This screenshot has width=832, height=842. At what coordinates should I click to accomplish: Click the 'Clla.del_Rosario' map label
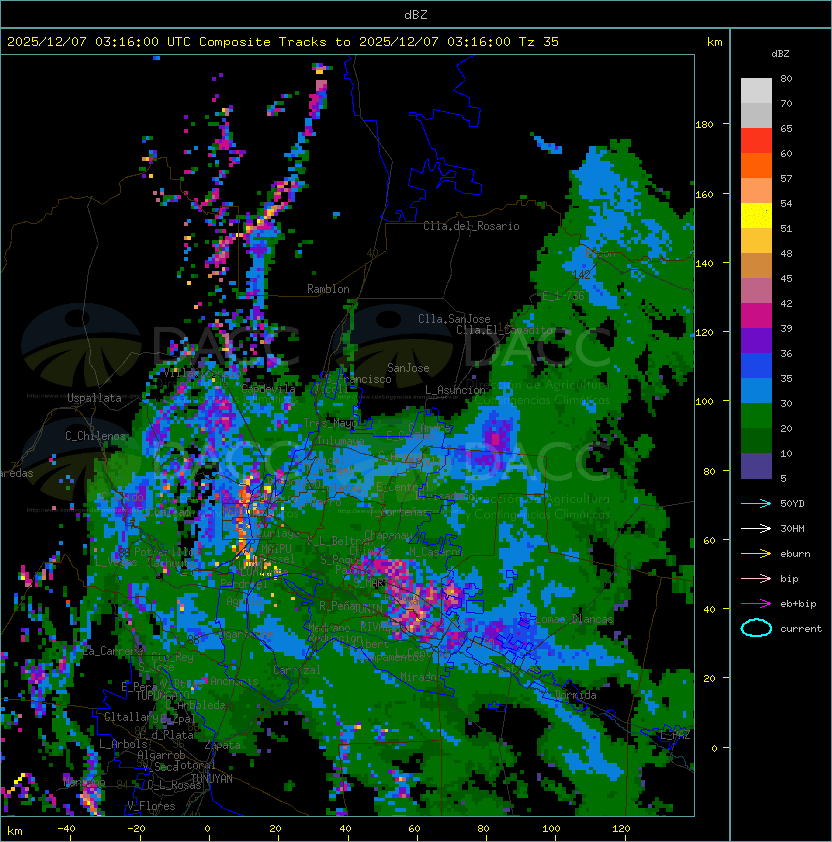pos(471,226)
